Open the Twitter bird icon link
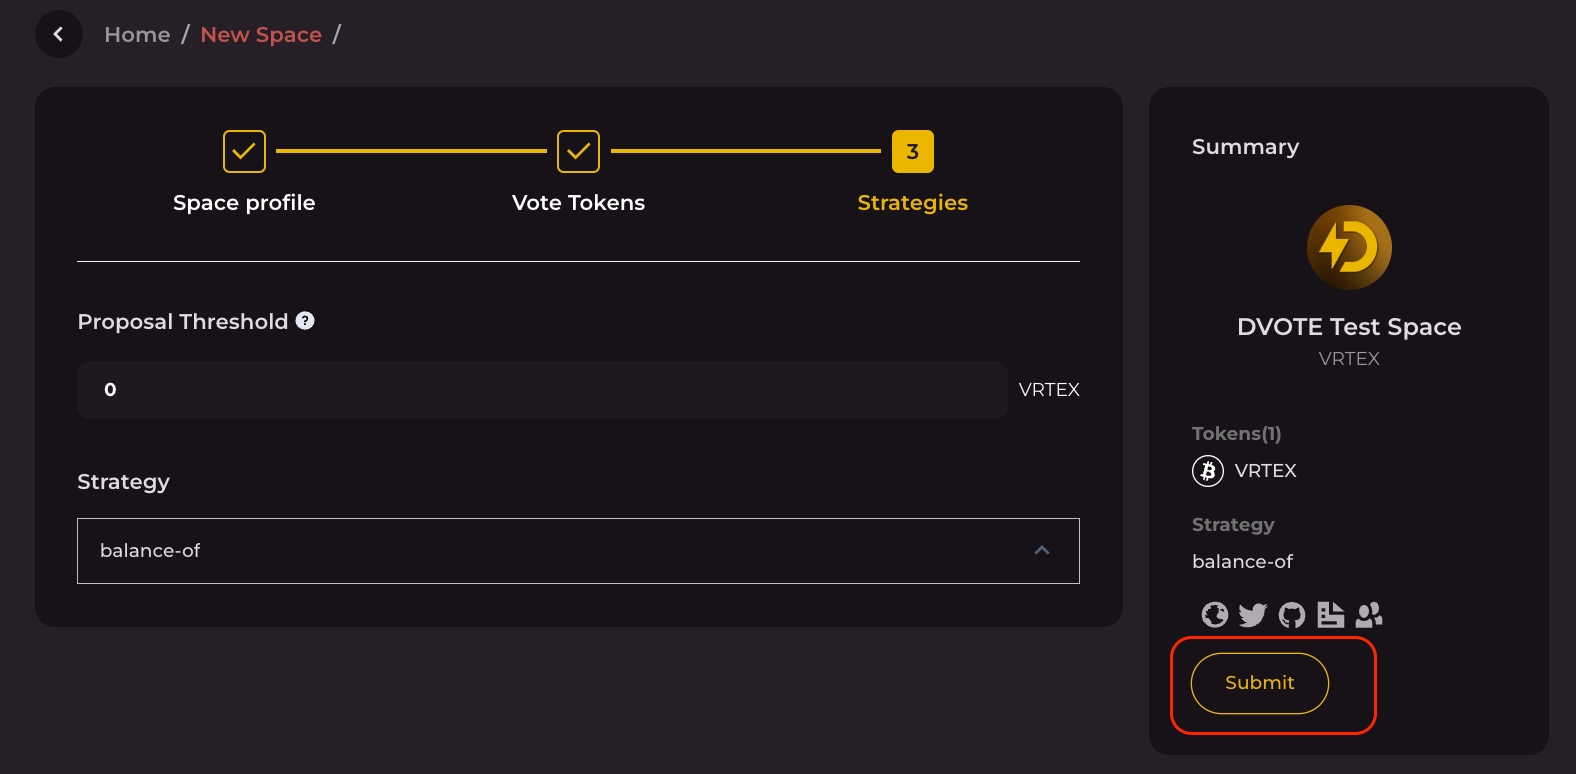 click(1252, 614)
